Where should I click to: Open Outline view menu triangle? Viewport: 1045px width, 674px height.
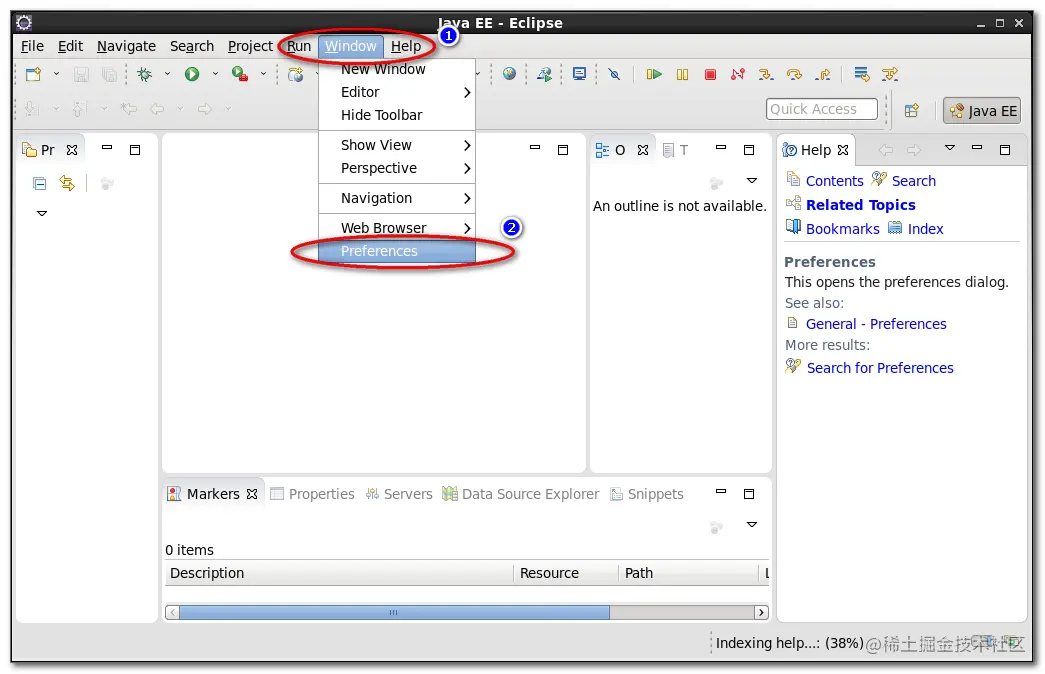point(752,181)
